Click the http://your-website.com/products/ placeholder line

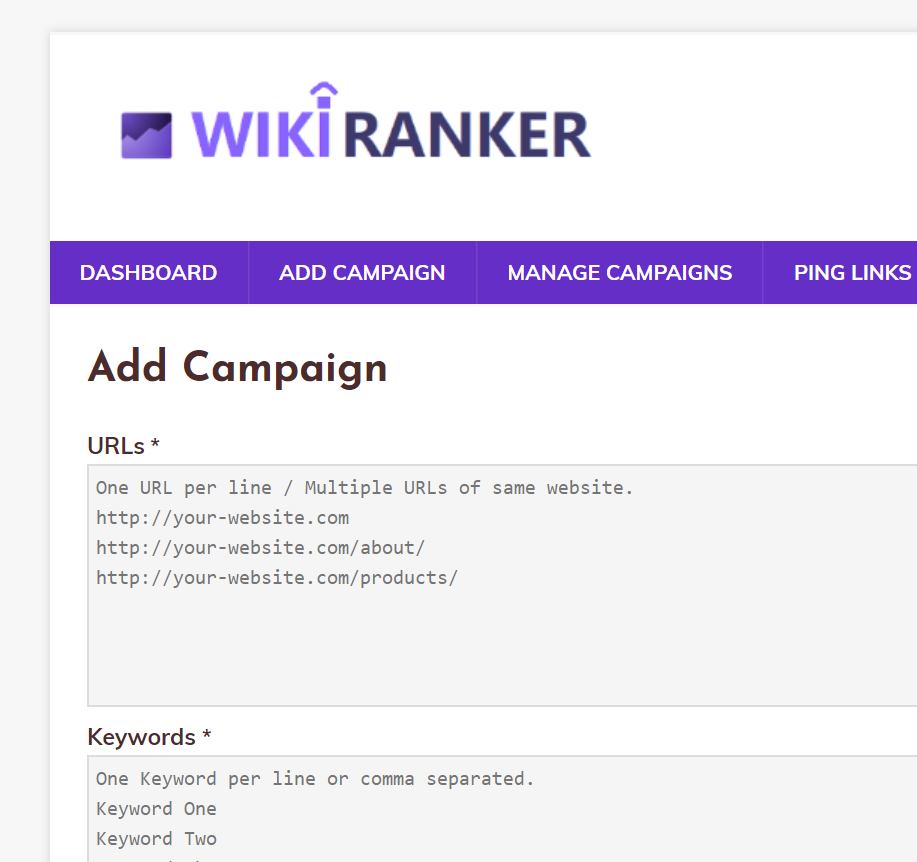pos(277,578)
